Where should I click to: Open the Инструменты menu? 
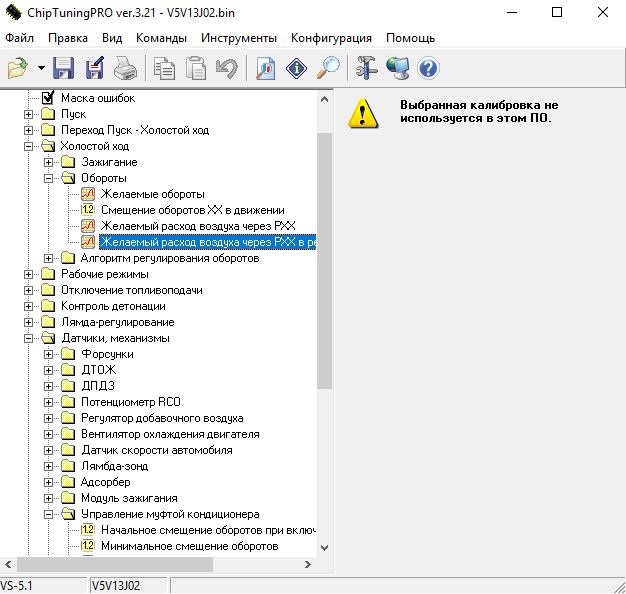[239, 38]
